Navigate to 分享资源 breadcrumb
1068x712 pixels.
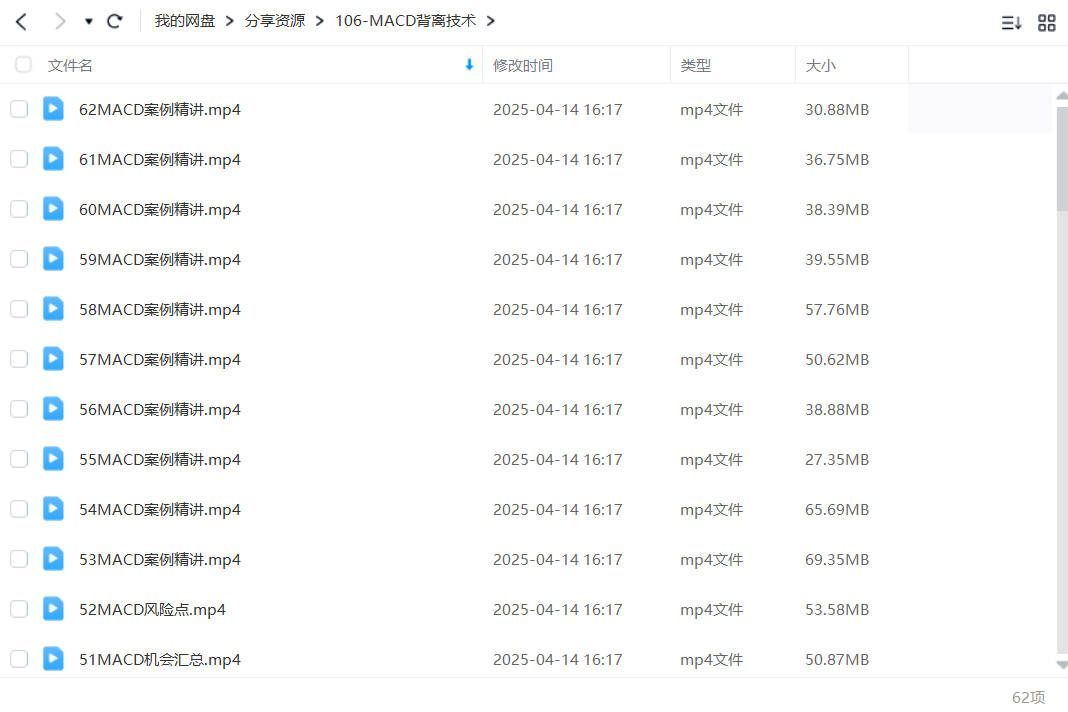click(x=275, y=21)
